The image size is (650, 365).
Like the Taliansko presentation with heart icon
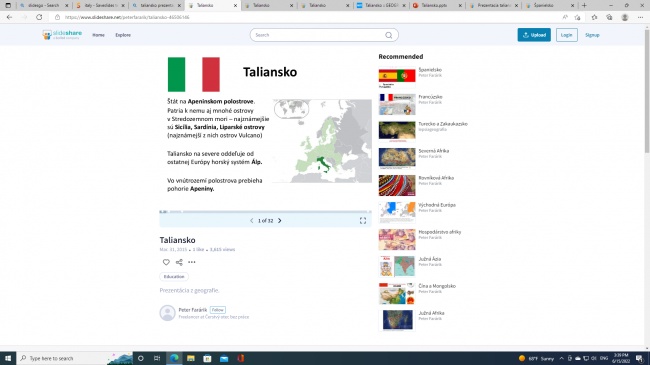[166, 262]
